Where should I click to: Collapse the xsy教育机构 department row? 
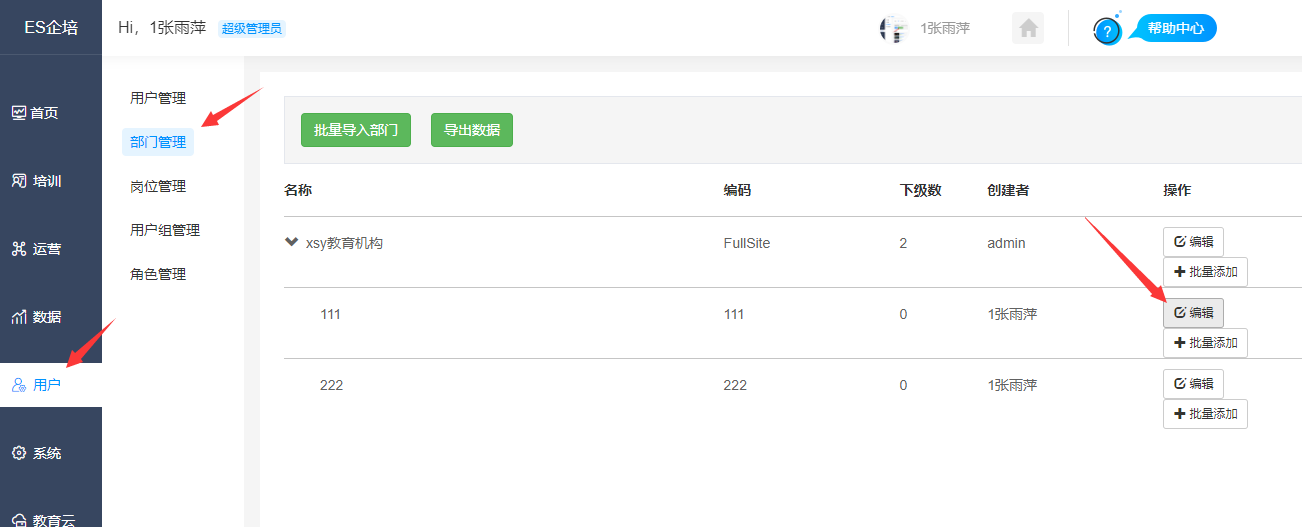coord(292,242)
